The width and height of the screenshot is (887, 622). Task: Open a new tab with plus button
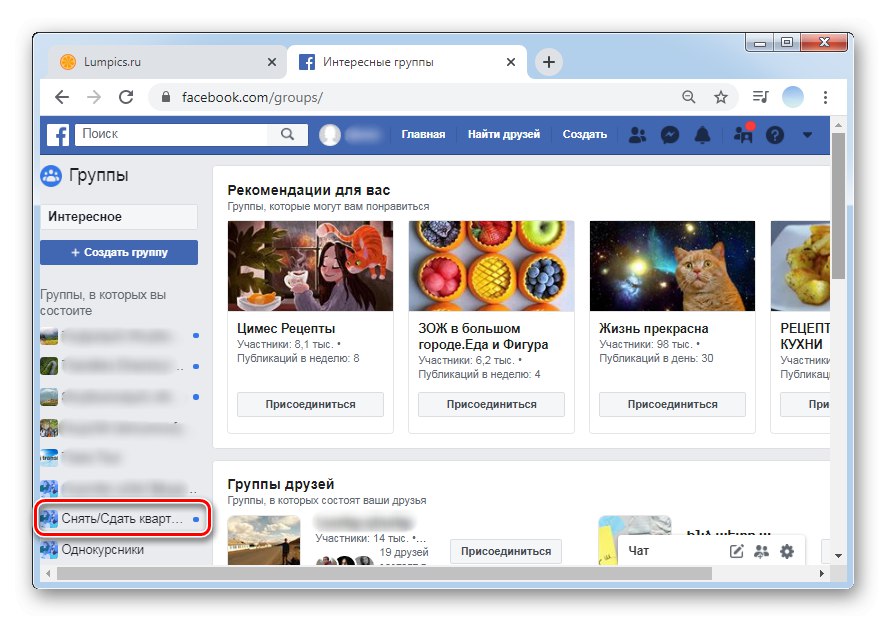(x=549, y=62)
